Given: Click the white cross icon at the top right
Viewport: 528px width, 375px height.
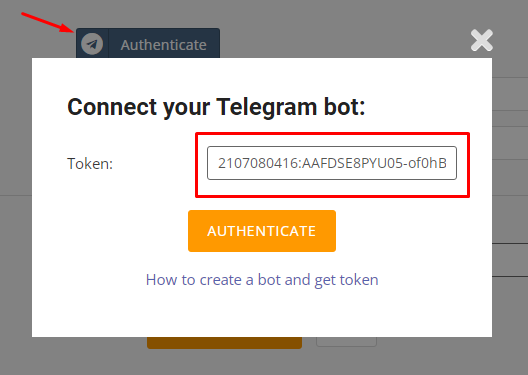Looking at the screenshot, I should pyautogui.click(x=482, y=40).
